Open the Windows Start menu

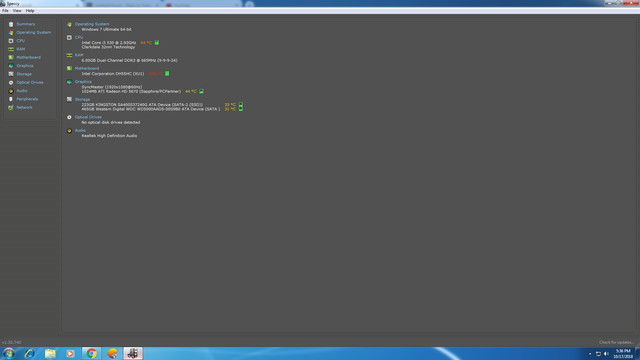[x=9, y=353]
